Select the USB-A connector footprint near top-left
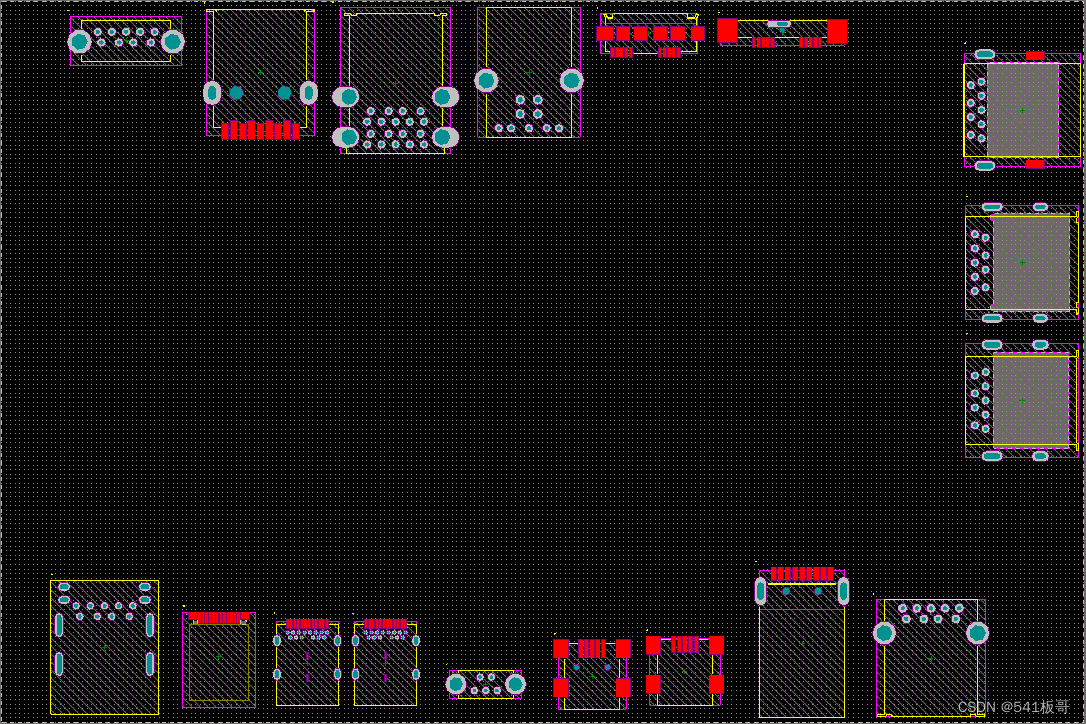The image size is (1086, 724). 260,70
